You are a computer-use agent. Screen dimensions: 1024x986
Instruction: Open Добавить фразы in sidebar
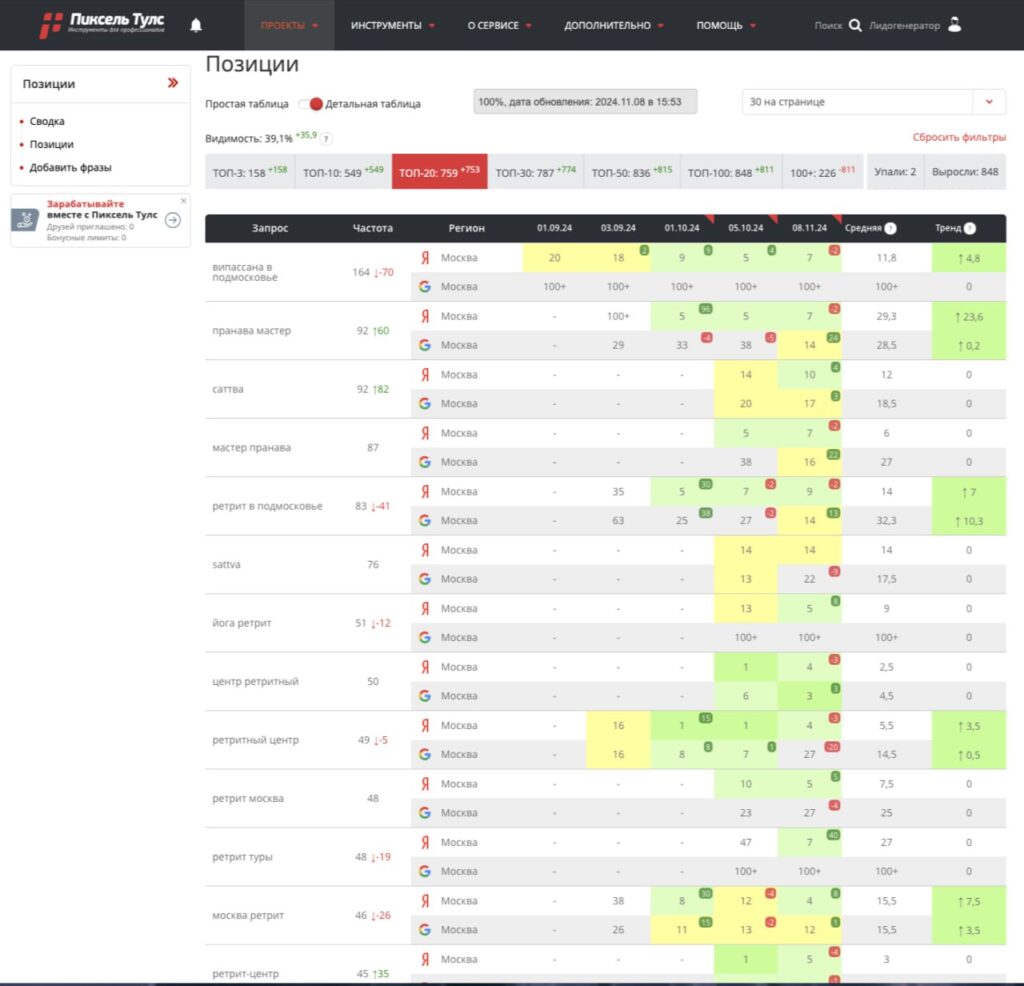click(70, 167)
